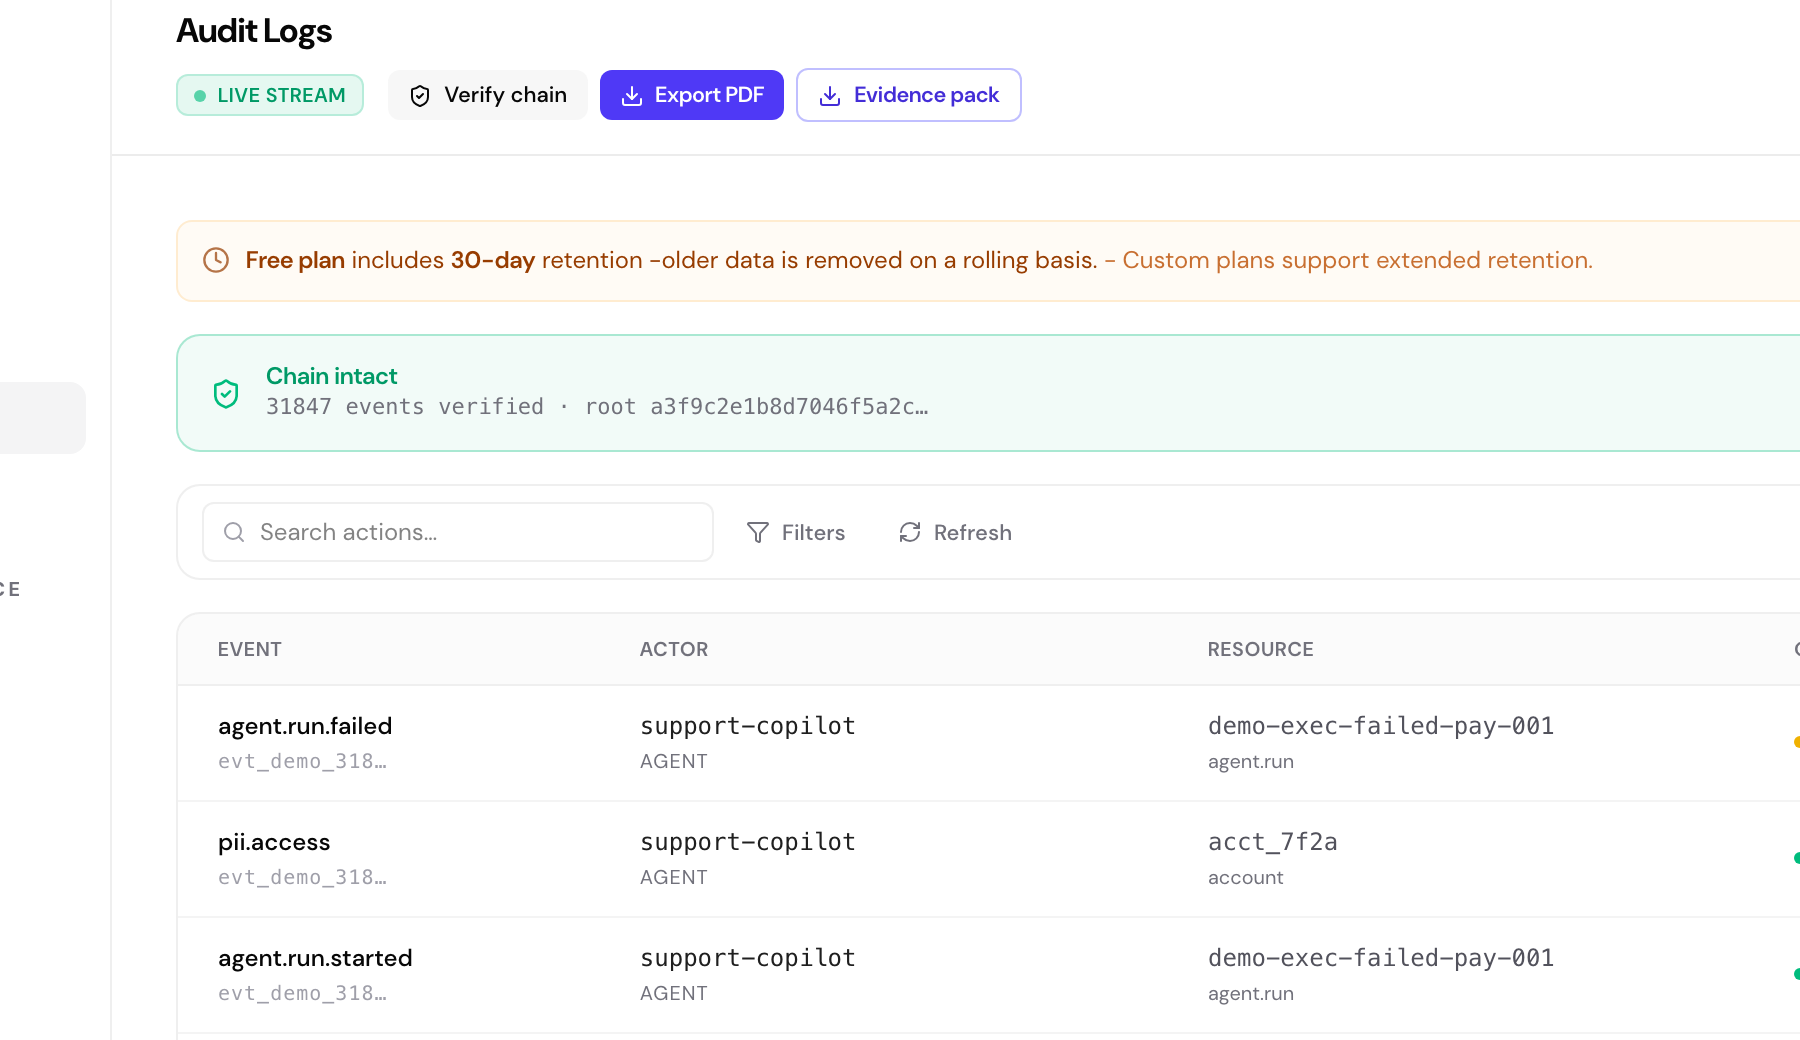Click agent.run type in agent.run.started row
The height and width of the screenshot is (1040, 1800).
(1251, 993)
